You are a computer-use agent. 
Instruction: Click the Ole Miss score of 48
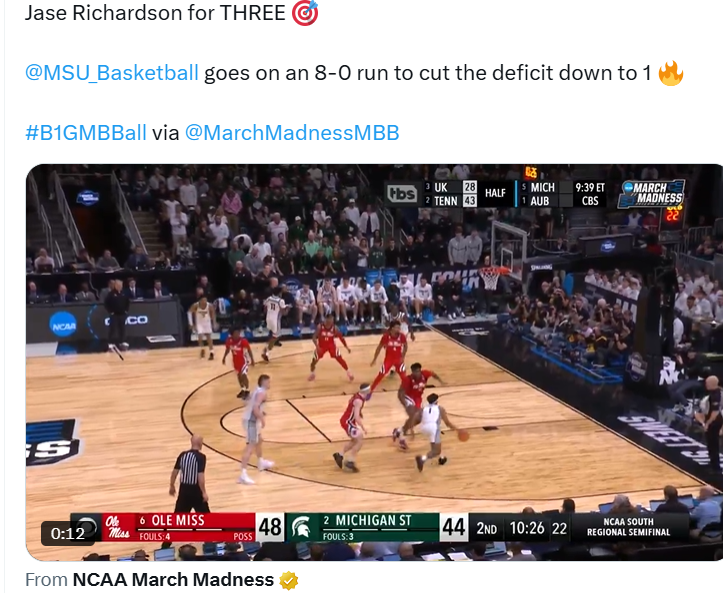pos(270,527)
